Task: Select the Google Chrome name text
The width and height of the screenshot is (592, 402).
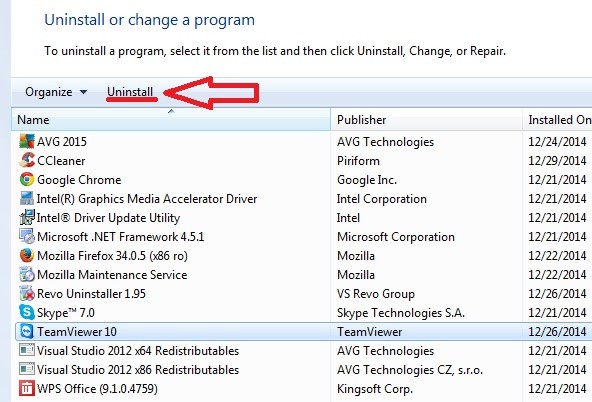Action: (x=79, y=180)
